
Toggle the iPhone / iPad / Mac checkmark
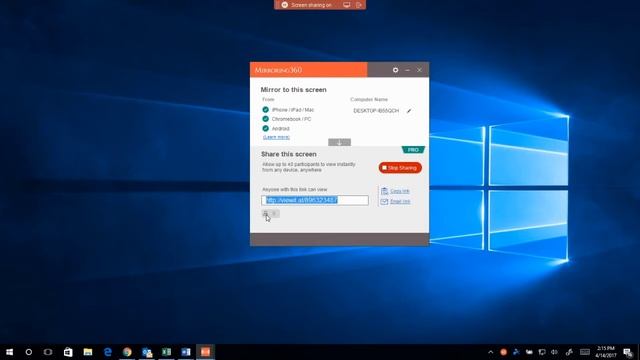click(x=266, y=110)
